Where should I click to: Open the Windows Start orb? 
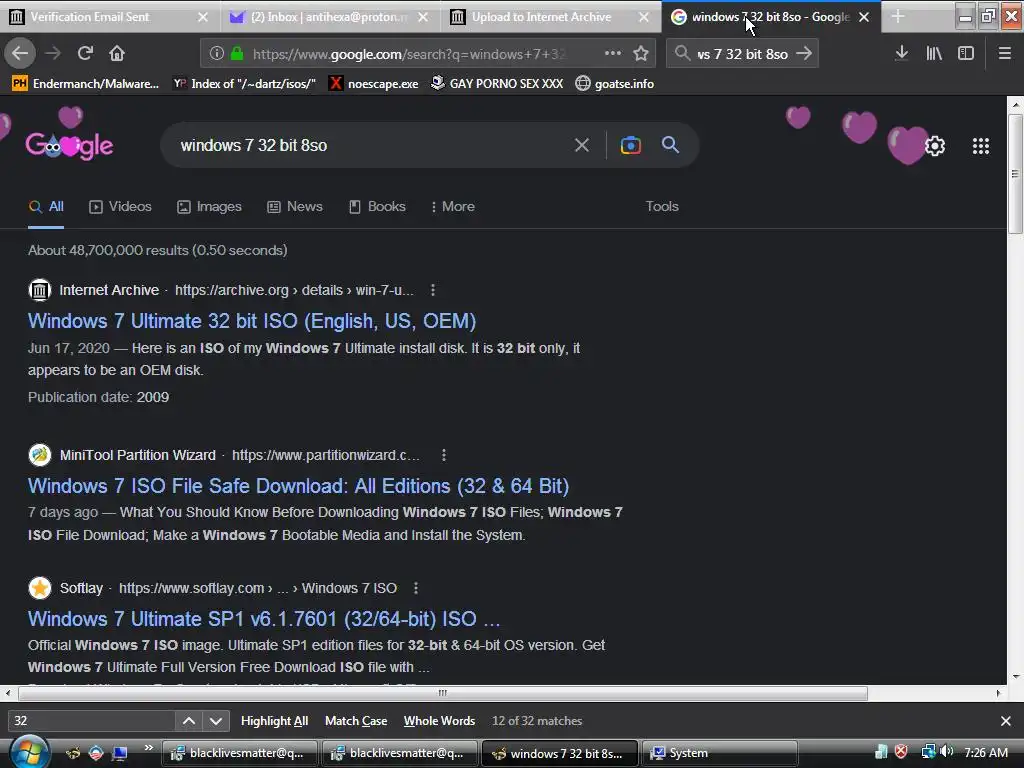[x=28, y=752]
